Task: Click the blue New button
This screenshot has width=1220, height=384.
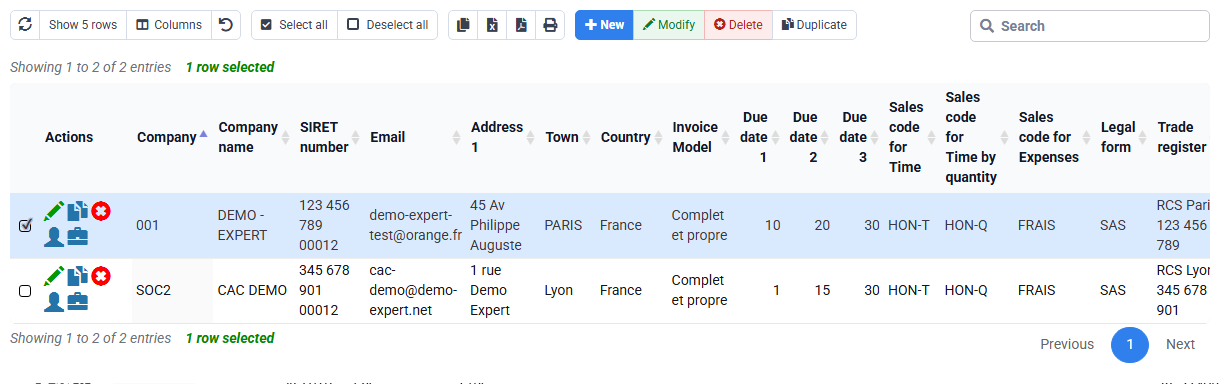Action: pyautogui.click(x=604, y=25)
